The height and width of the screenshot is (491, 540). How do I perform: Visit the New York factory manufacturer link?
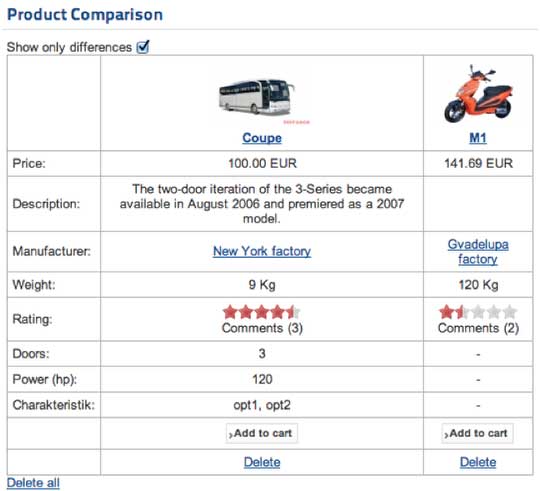262,251
